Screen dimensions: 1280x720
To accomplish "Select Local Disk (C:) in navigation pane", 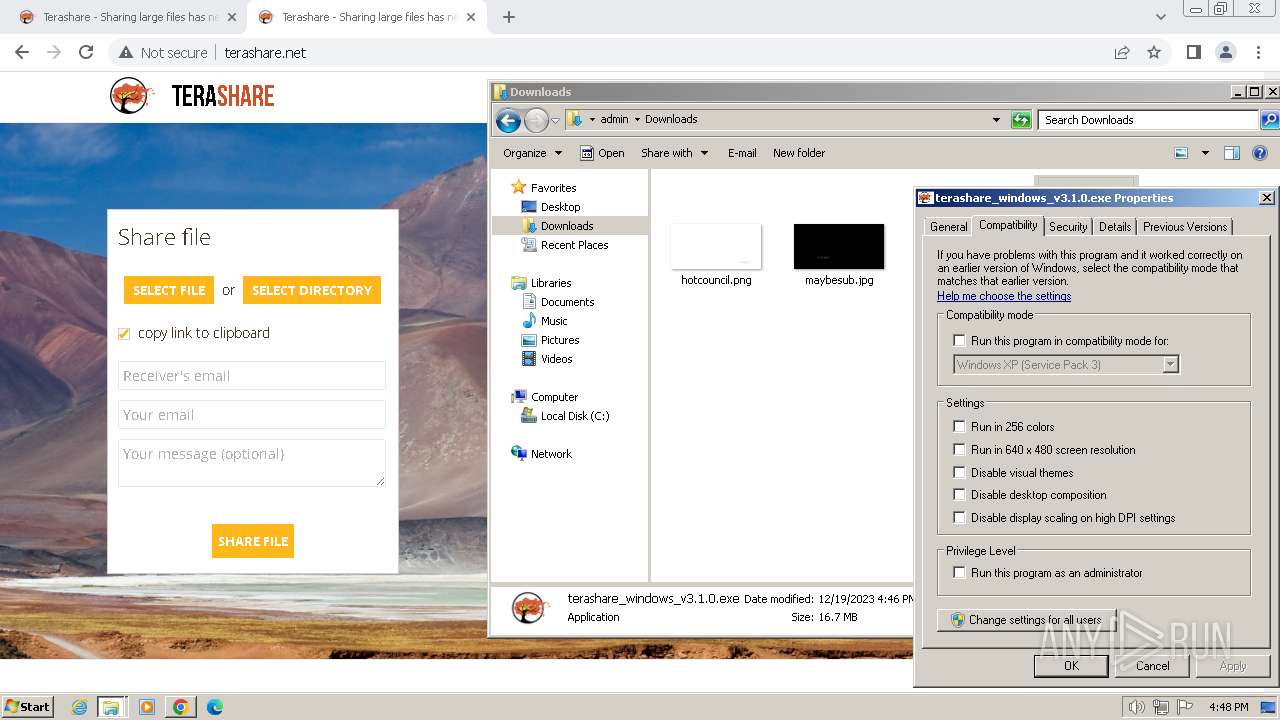I will 565,416.
